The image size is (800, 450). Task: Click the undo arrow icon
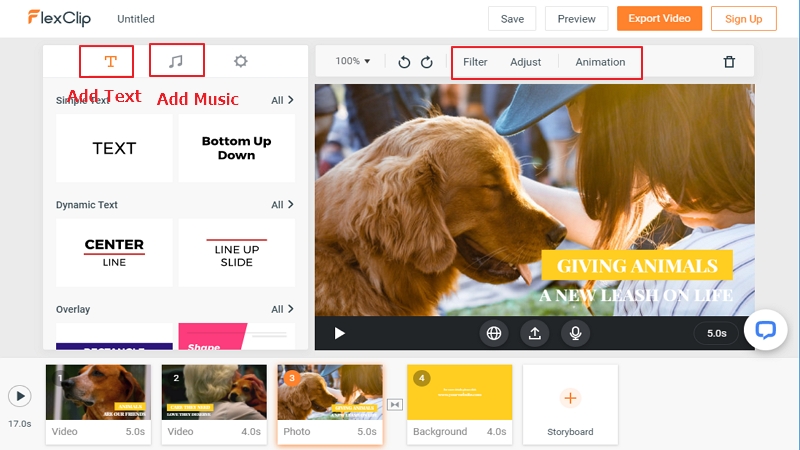pyautogui.click(x=404, y=62)
